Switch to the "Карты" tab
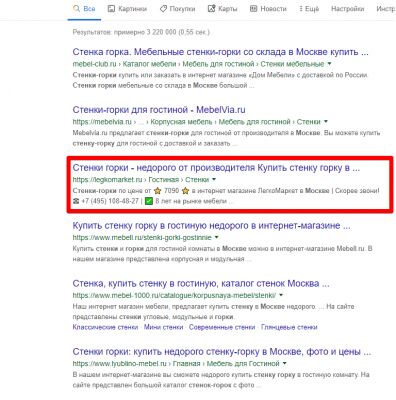Image resolution: width=396 pixels, height=400 pixels. click(222, 9)
